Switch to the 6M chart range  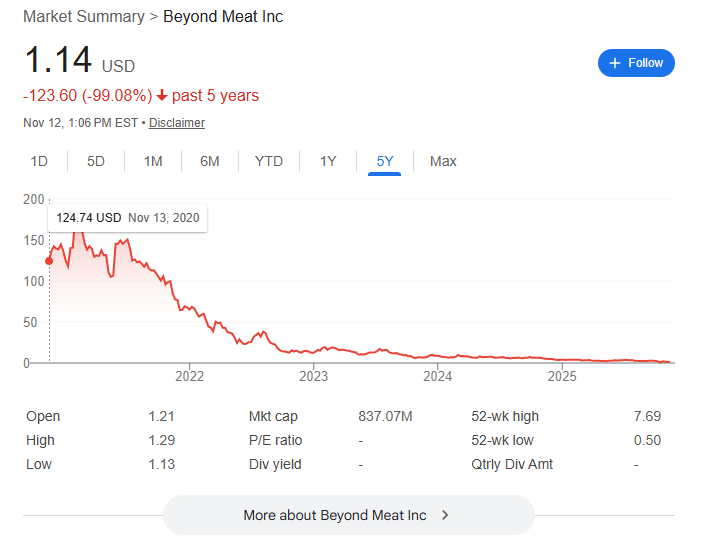point(210,161)
